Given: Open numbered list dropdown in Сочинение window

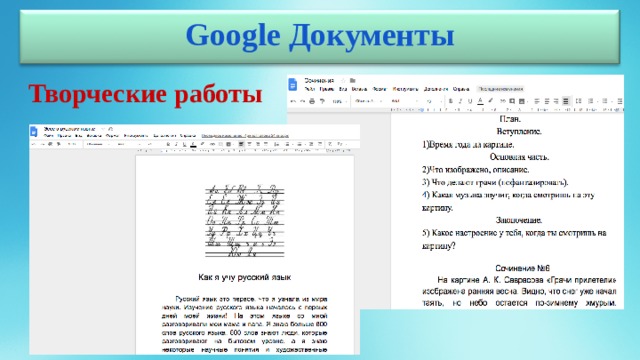Looking at the screenshot, I should coord(593,101).
